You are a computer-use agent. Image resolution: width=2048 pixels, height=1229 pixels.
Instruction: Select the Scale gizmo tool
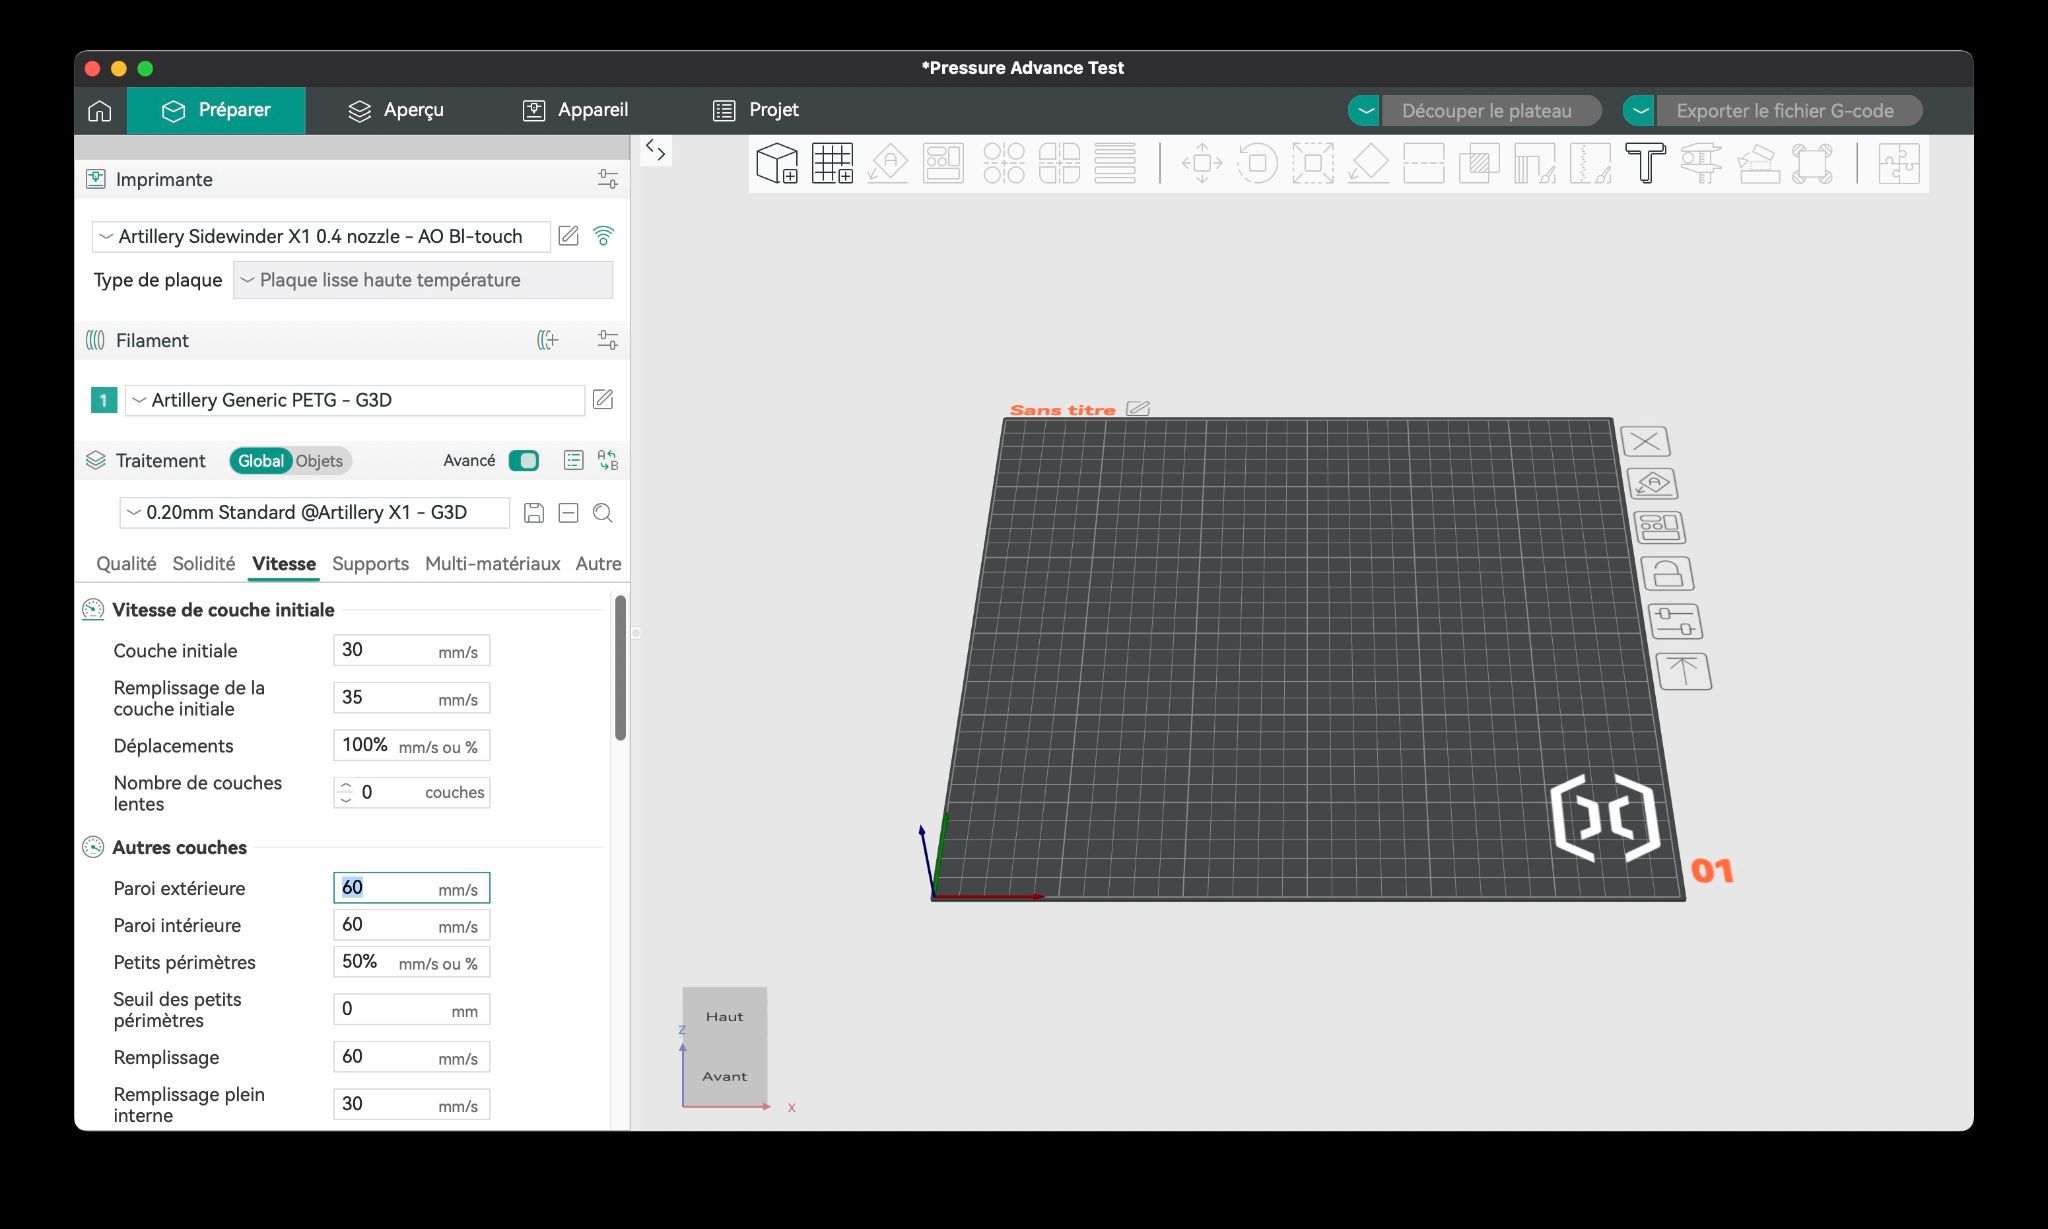coord(1313,163)
